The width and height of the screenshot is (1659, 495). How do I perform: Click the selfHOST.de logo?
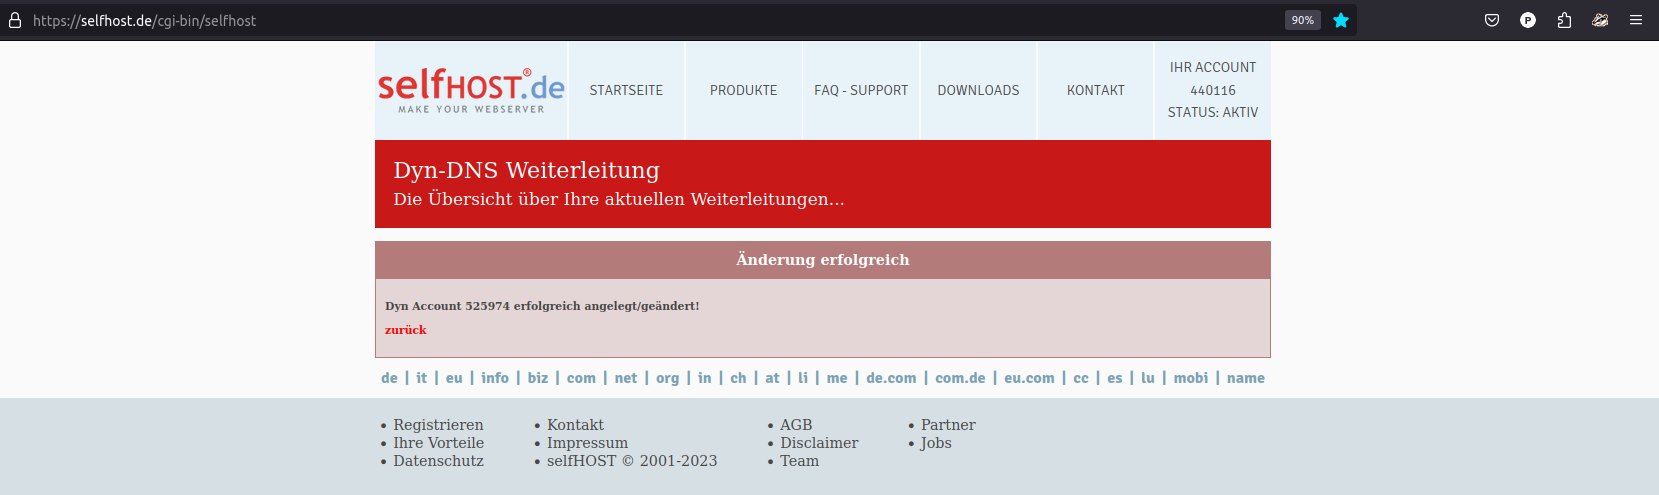[x=471, y=90]
